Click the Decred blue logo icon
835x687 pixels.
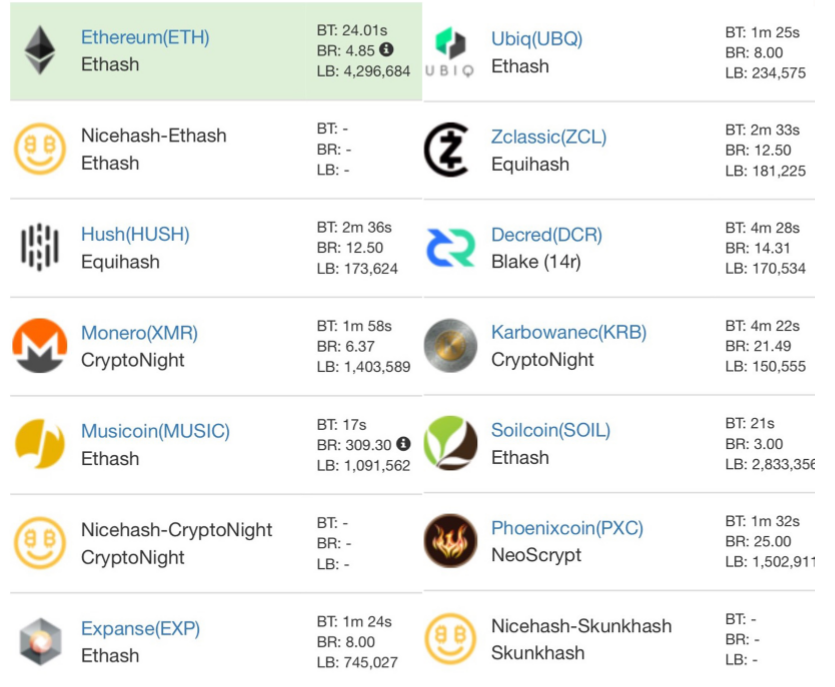(x=450, y=248)
